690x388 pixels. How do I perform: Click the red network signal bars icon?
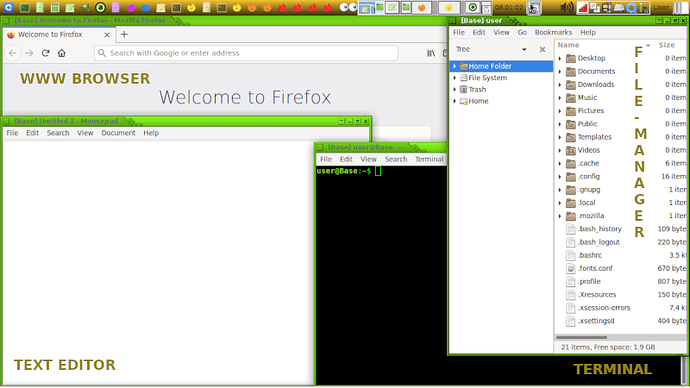[x=583, y=7]
